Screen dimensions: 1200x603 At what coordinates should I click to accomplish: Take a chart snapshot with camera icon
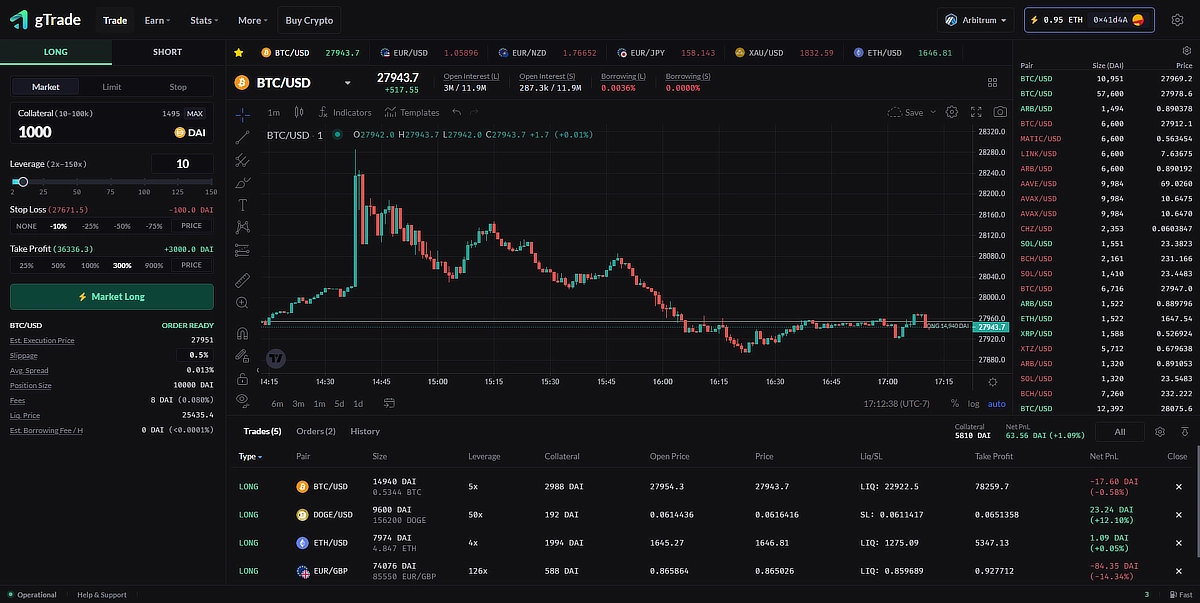coord(1000,113)
